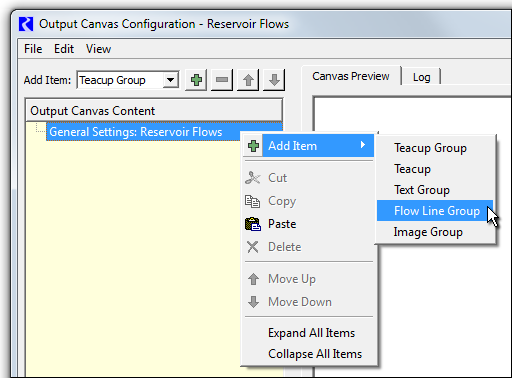Viewport: 512px width, 378px height.
Task: Click the move down arrow toolbar button
Action: click(x=274, y=80)
